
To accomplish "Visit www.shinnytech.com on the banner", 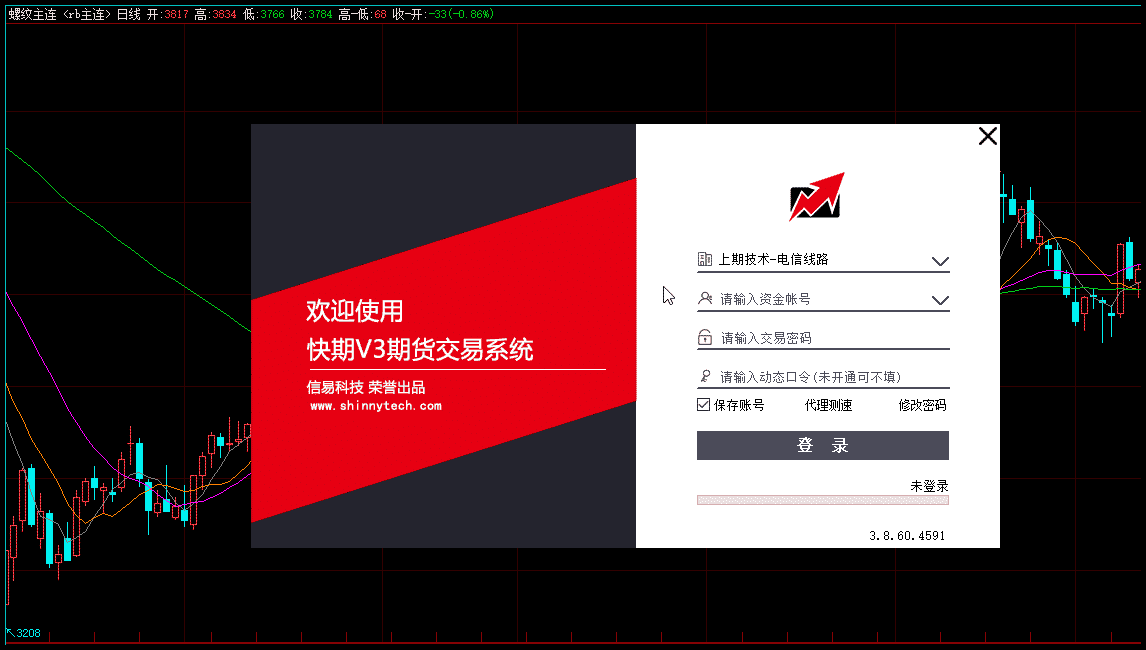I will [375, 406].
